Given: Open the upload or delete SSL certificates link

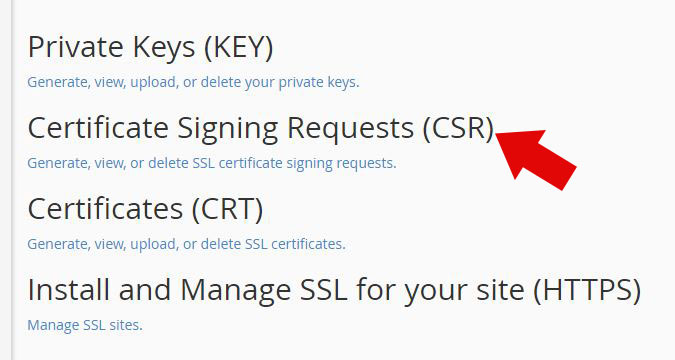Looking at the screenshot, I should [x=186, y=244].
